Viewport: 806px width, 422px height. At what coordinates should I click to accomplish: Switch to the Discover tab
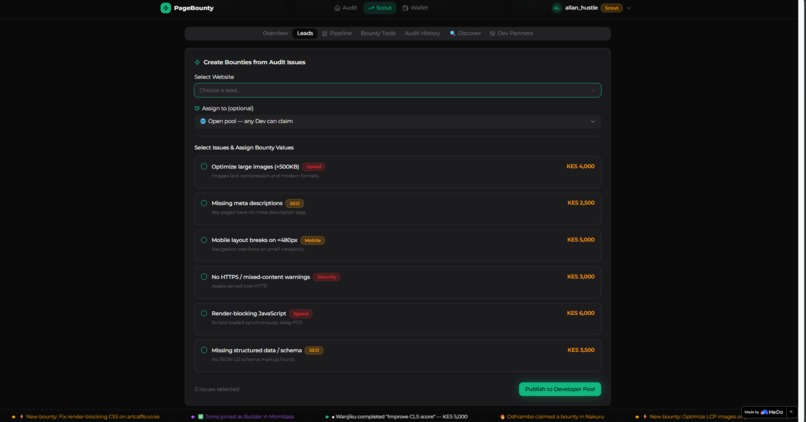pyautogui.click(x=465, y=33)
